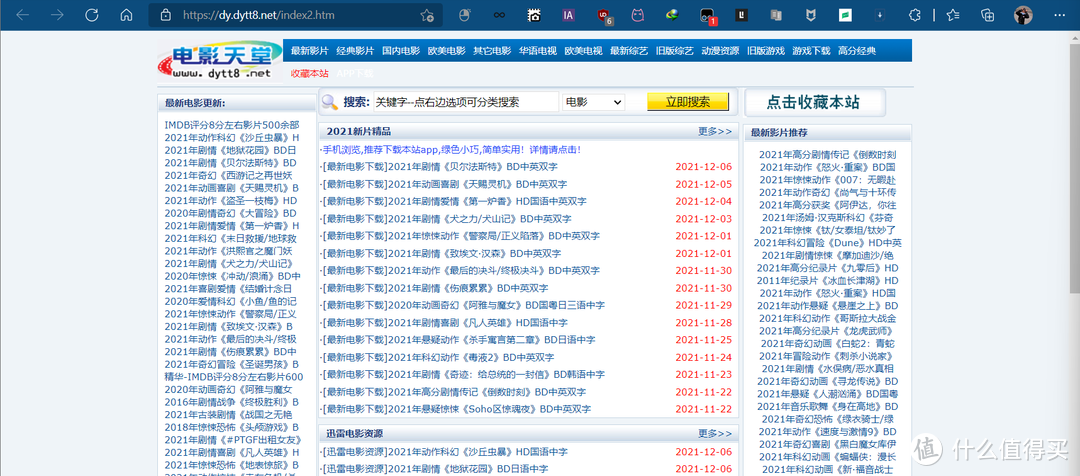
Task: Click 更多>> in the 迅雷电影资源 header
Action: [x=714, y=434]
